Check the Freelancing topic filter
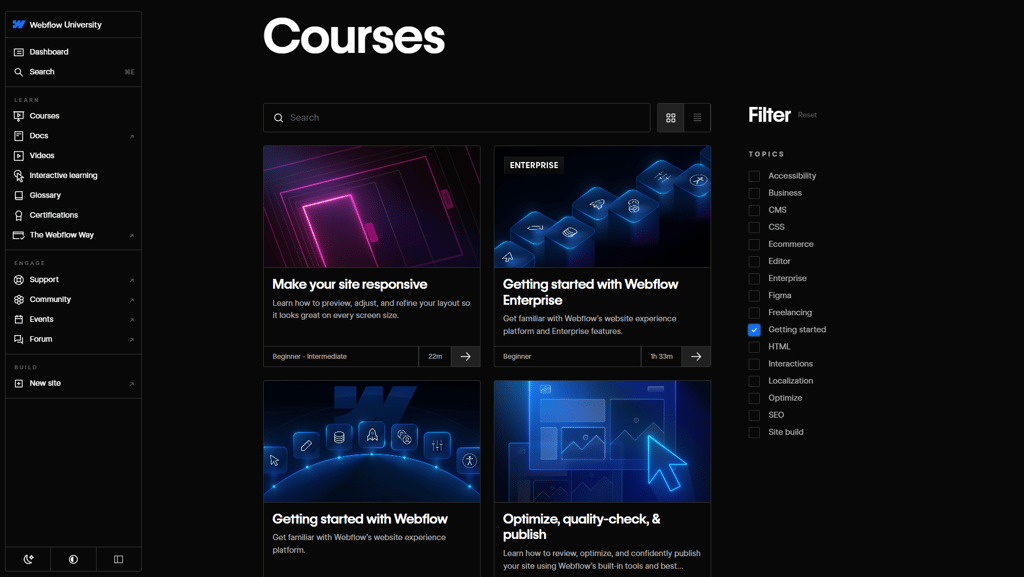 pos(754,313)
